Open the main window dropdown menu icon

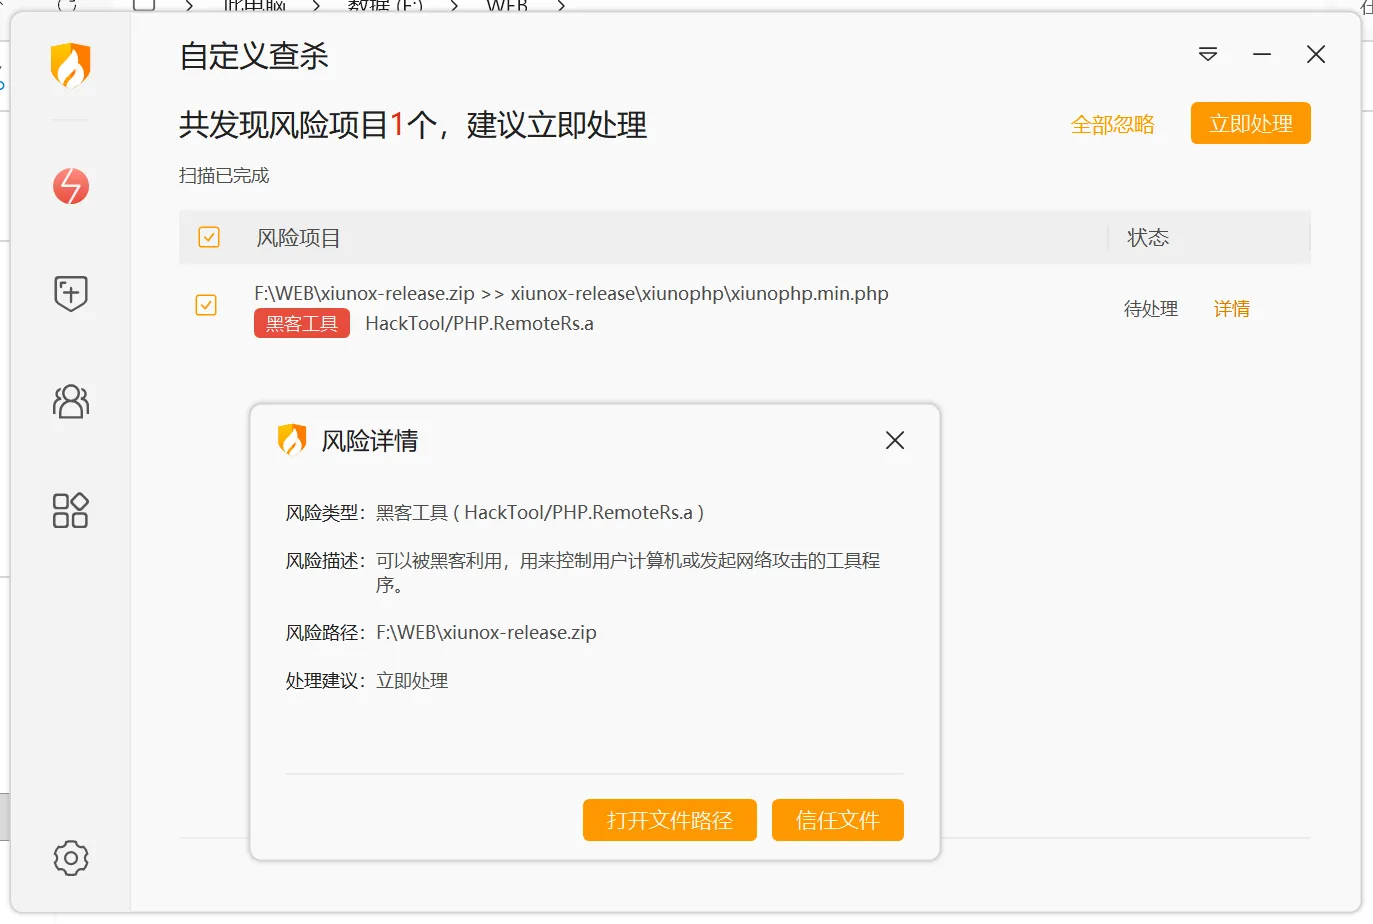click(1208, 54)
